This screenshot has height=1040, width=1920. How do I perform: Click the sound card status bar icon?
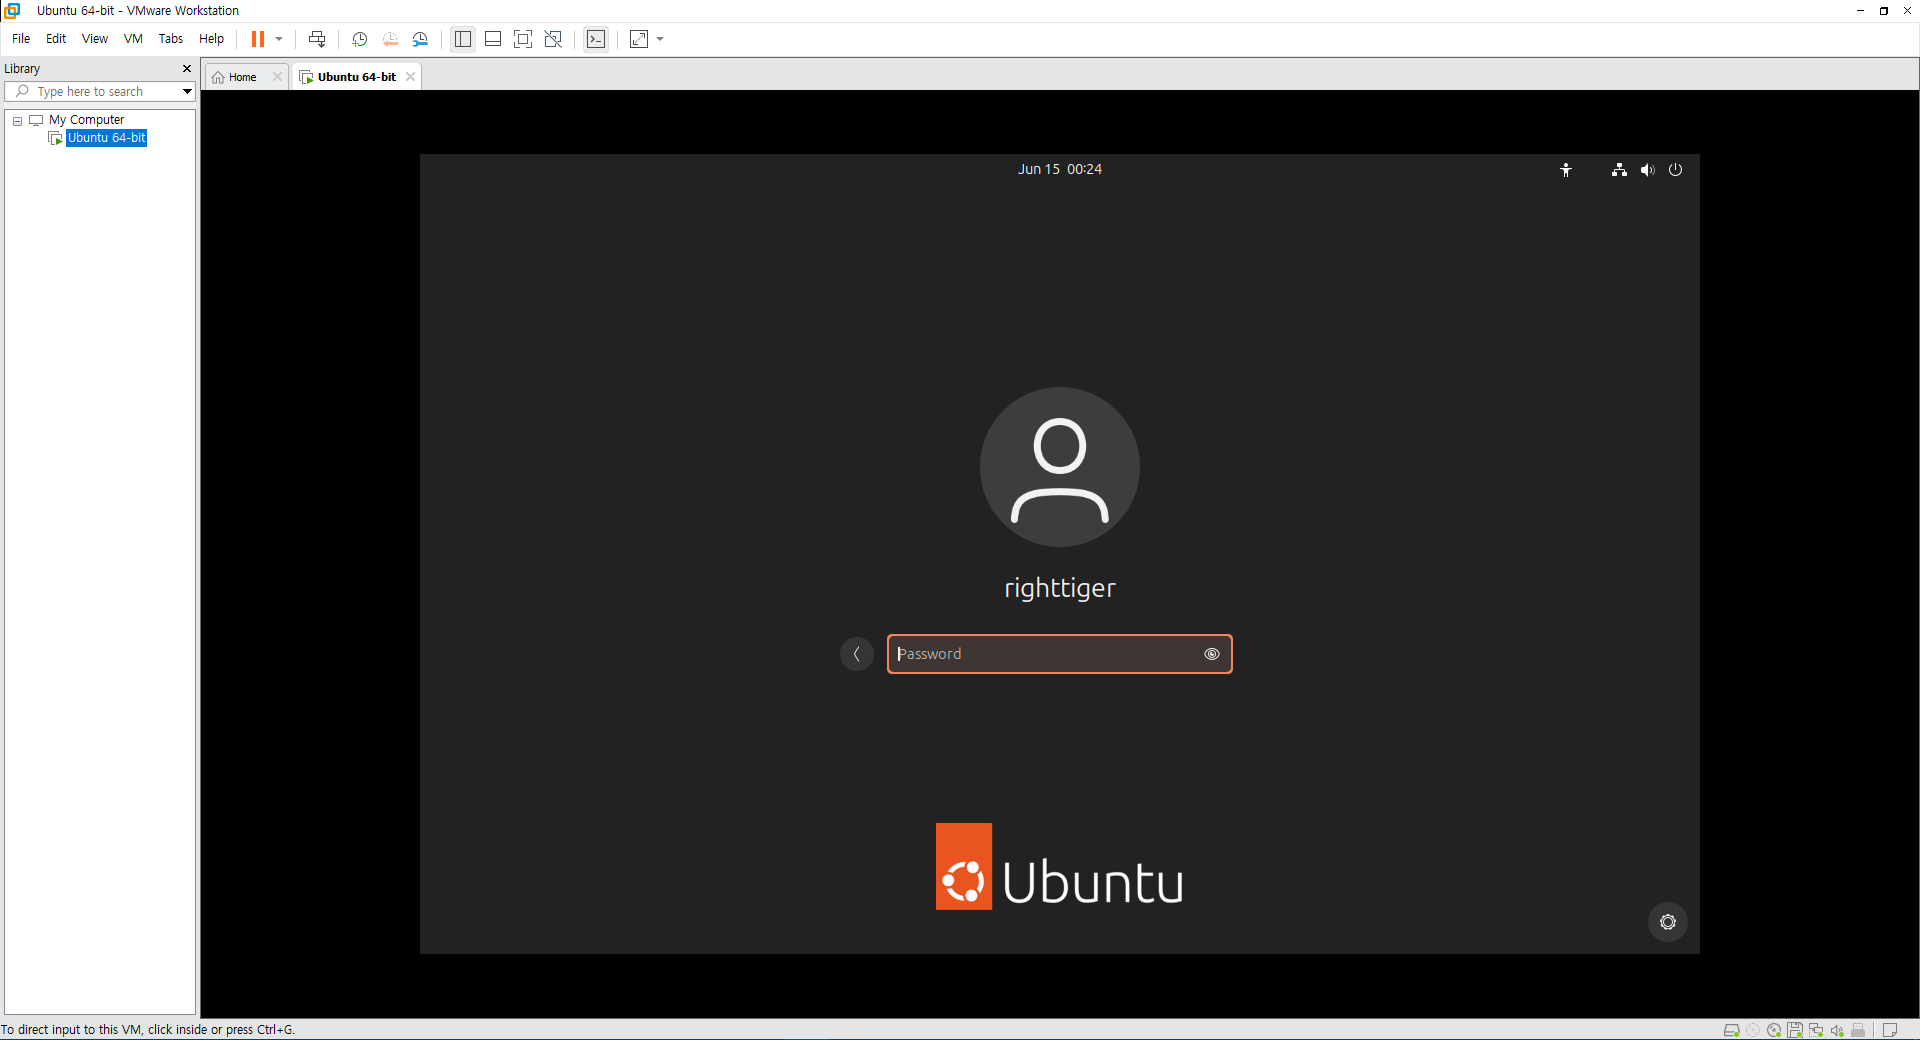[1837, 1030]
